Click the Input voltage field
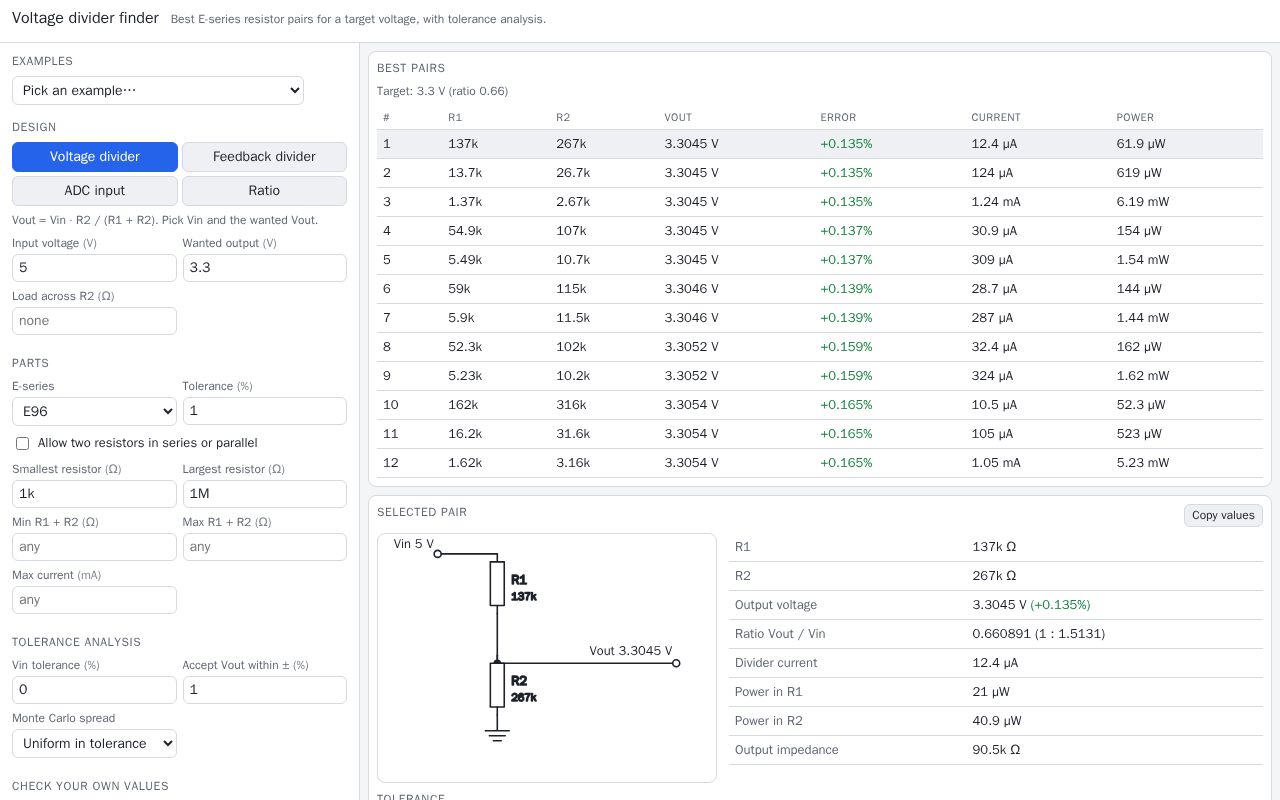 click(x=94, y=268)
